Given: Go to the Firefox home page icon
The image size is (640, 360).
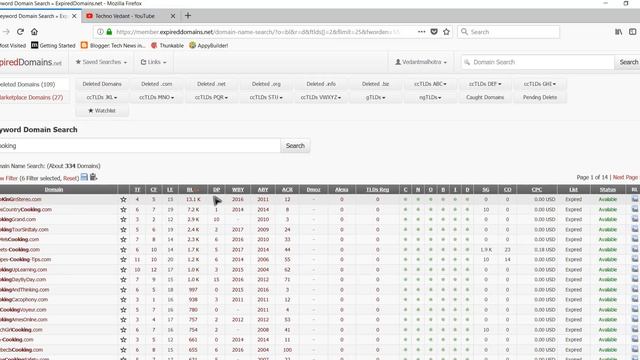Looking at the screenshot, I should [x=34, y=32].
